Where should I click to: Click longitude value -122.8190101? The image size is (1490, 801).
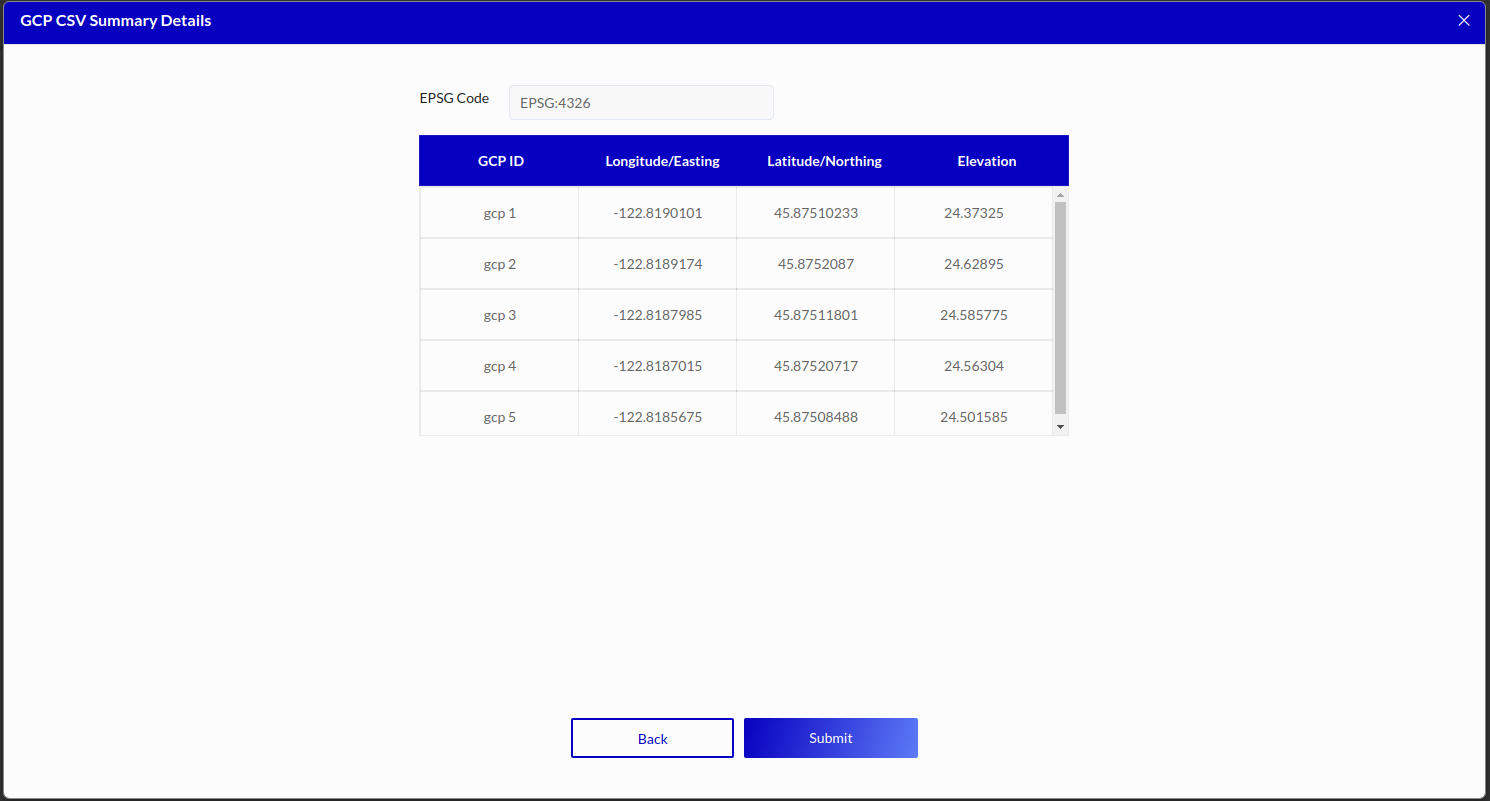[658, 213]
